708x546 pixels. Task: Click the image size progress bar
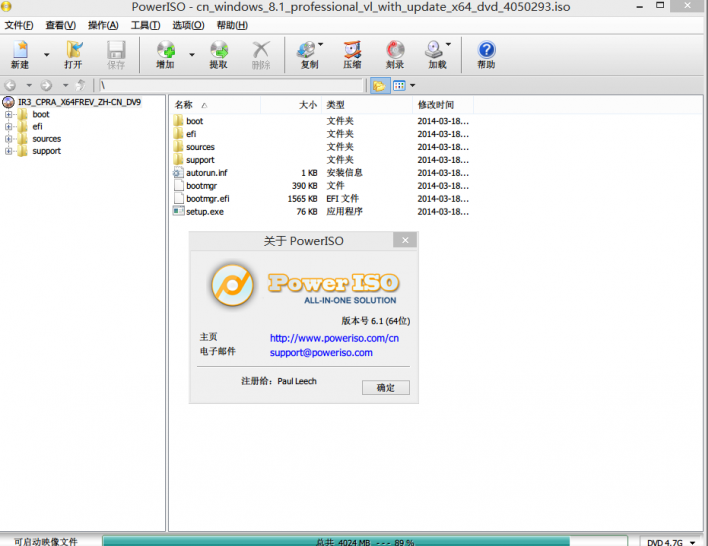364,541
